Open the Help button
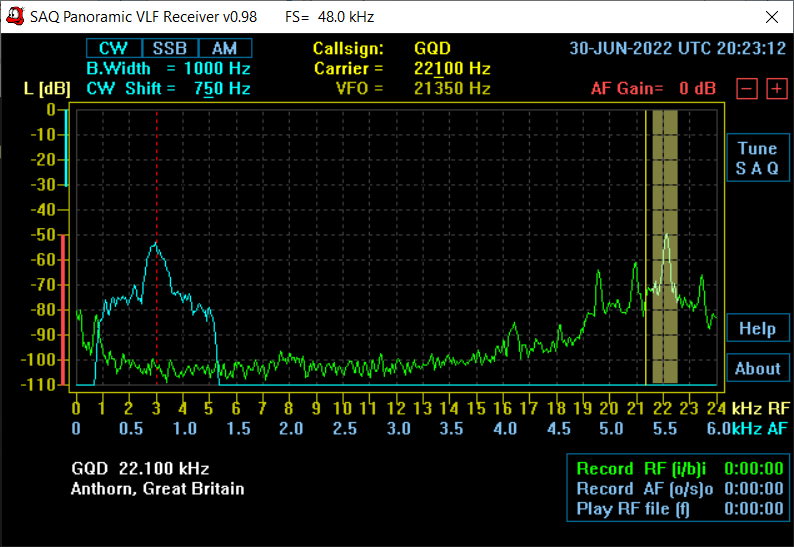This screenshot has height=547, width=794. [757, 328]
